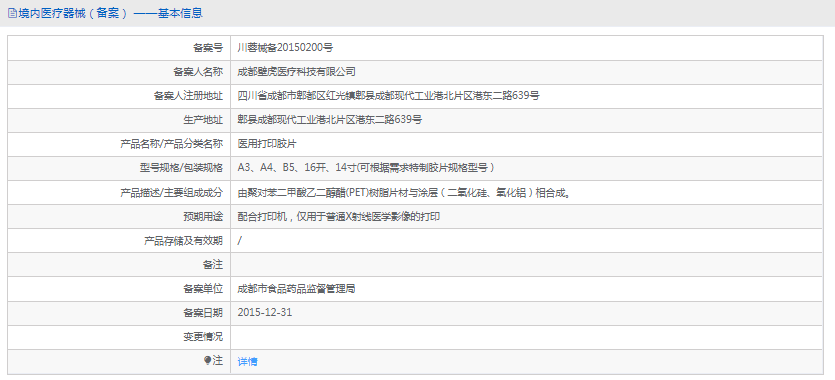835x380 pixels.
Task: Select 成都市食品药品监督管理局 authority name
Action: 297,289
